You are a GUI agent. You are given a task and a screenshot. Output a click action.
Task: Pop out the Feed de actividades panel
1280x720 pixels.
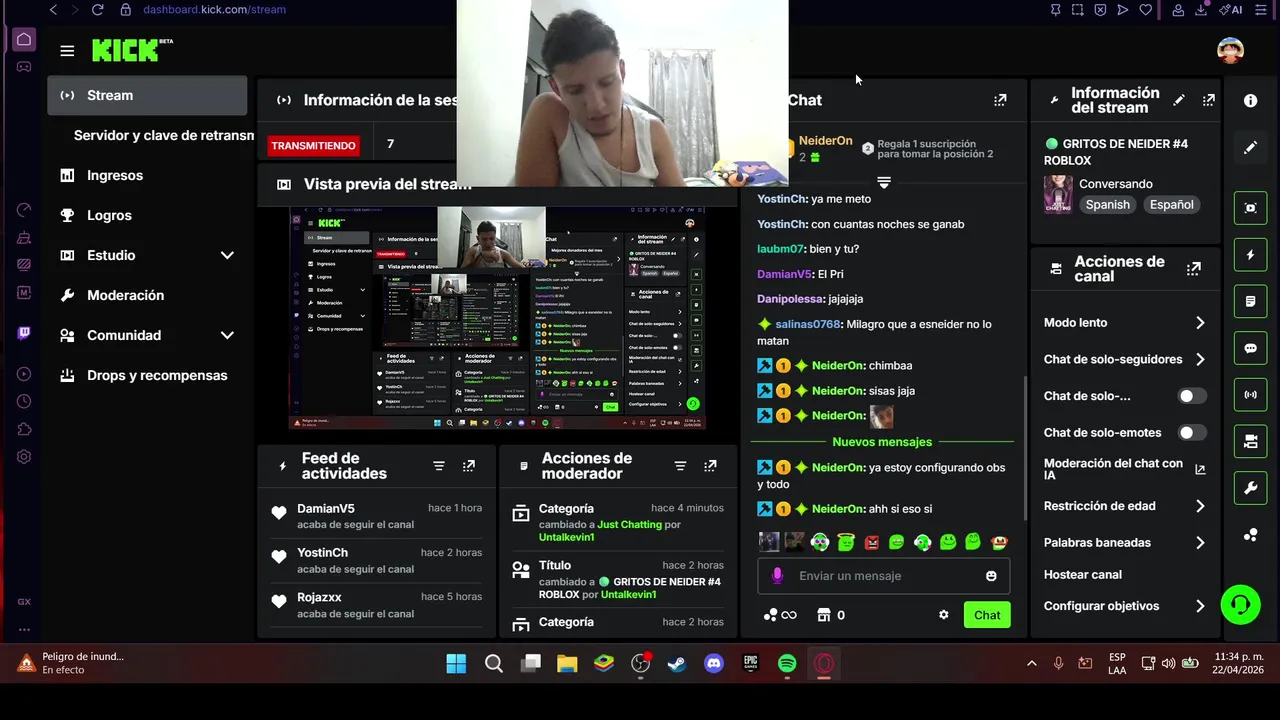pos(468,466)
